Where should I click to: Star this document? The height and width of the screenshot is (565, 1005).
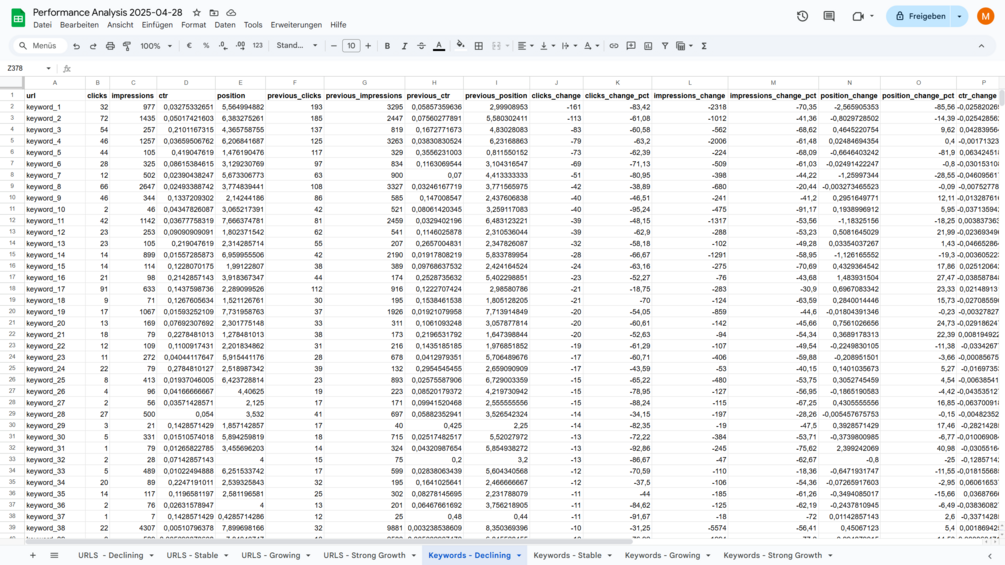(197, 13)
